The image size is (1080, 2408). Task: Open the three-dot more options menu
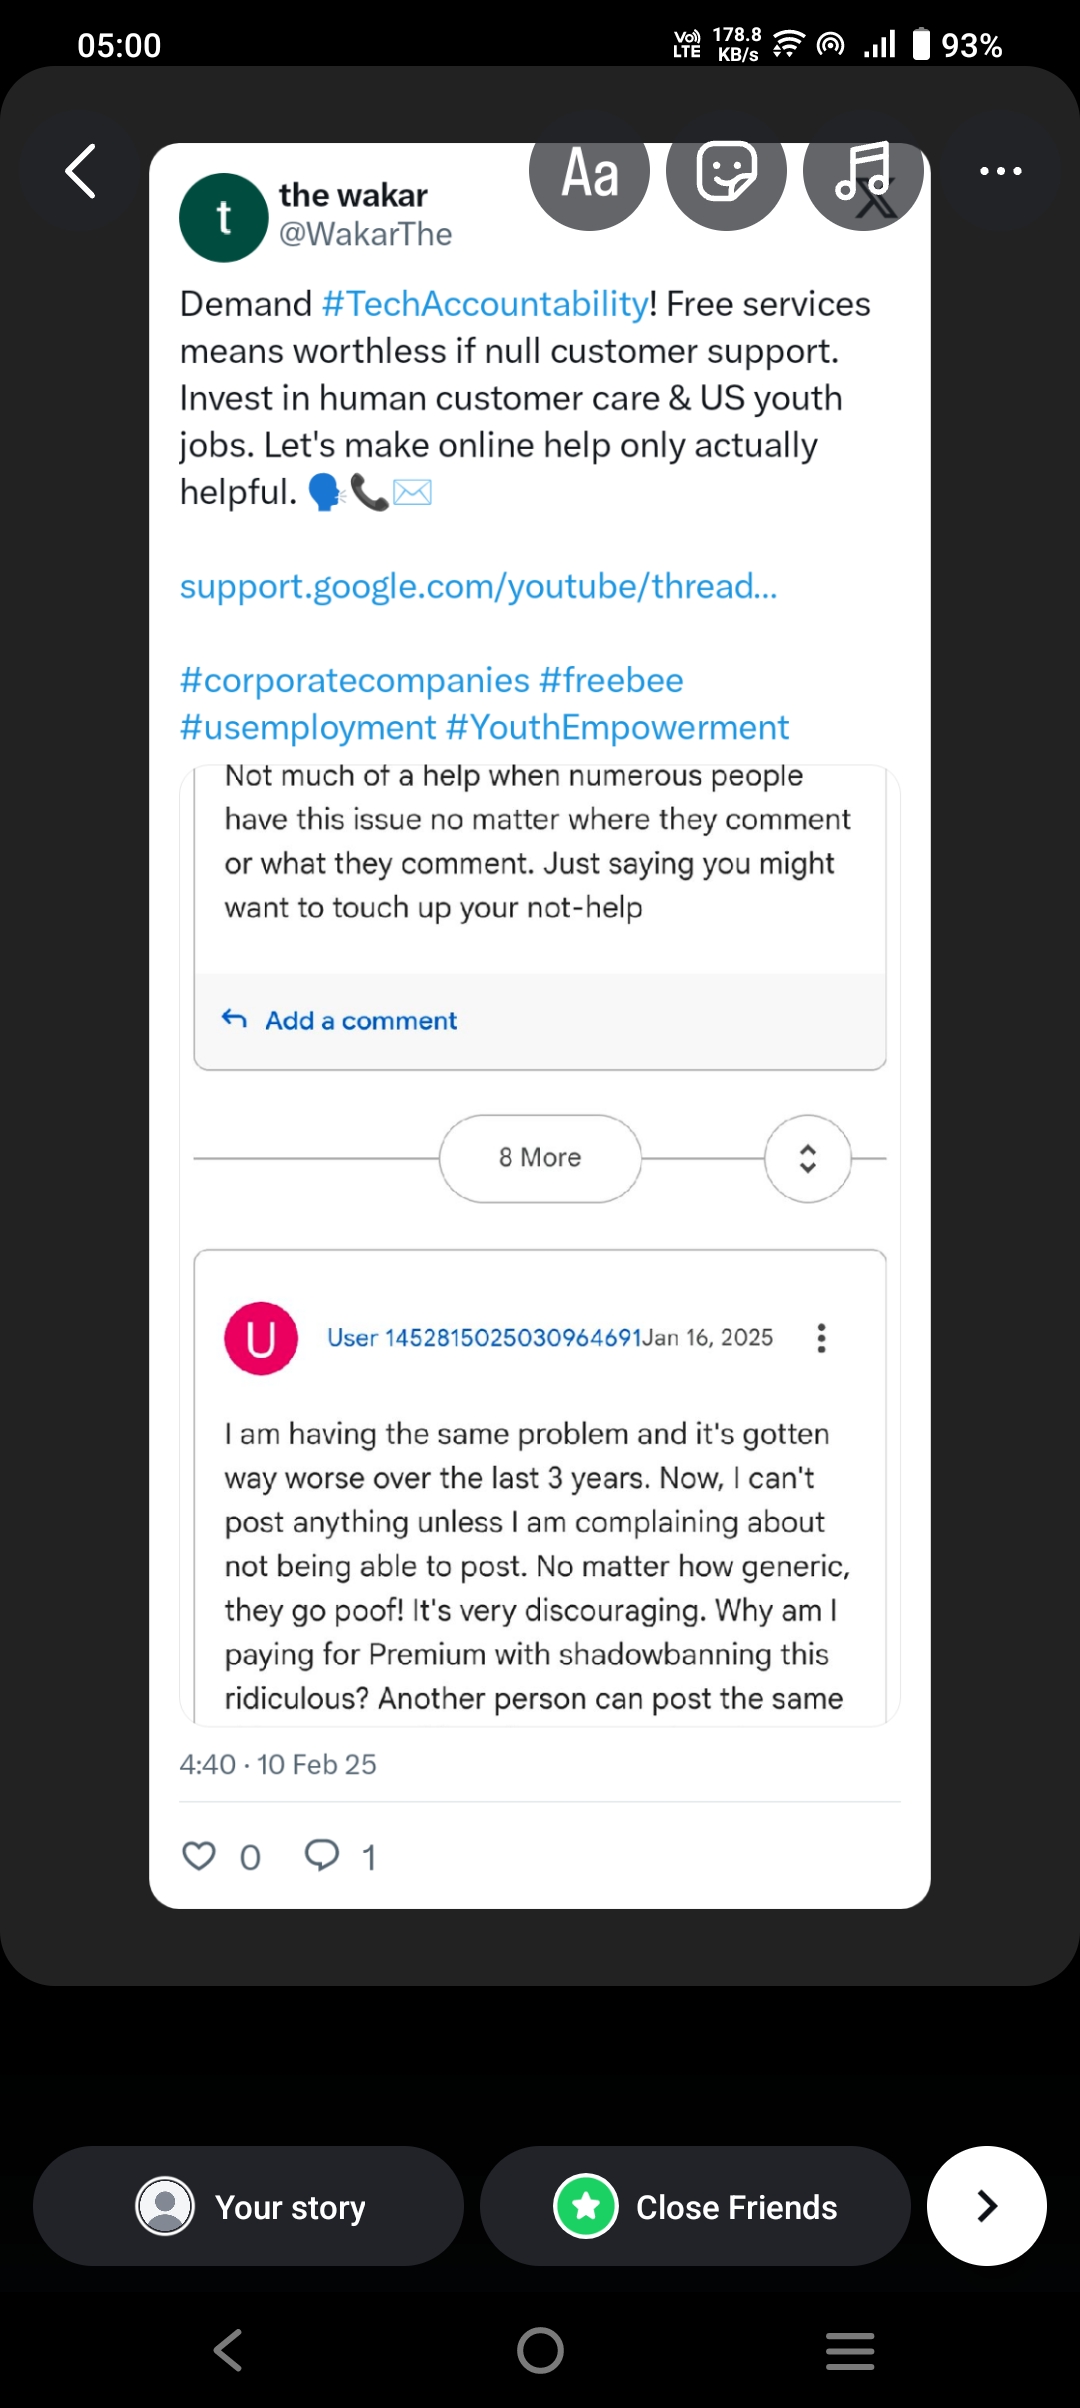[1000, 171]
